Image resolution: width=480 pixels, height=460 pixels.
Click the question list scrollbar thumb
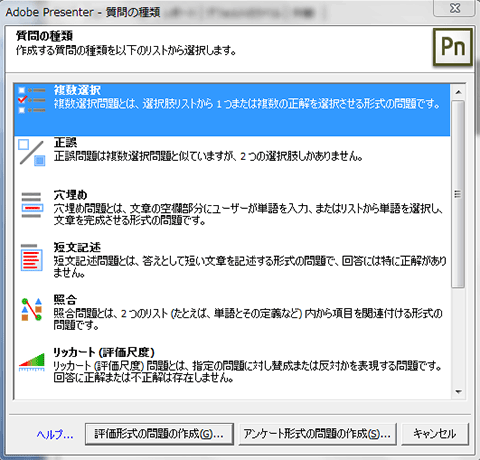pyautogui.click(x=458, y=194)
